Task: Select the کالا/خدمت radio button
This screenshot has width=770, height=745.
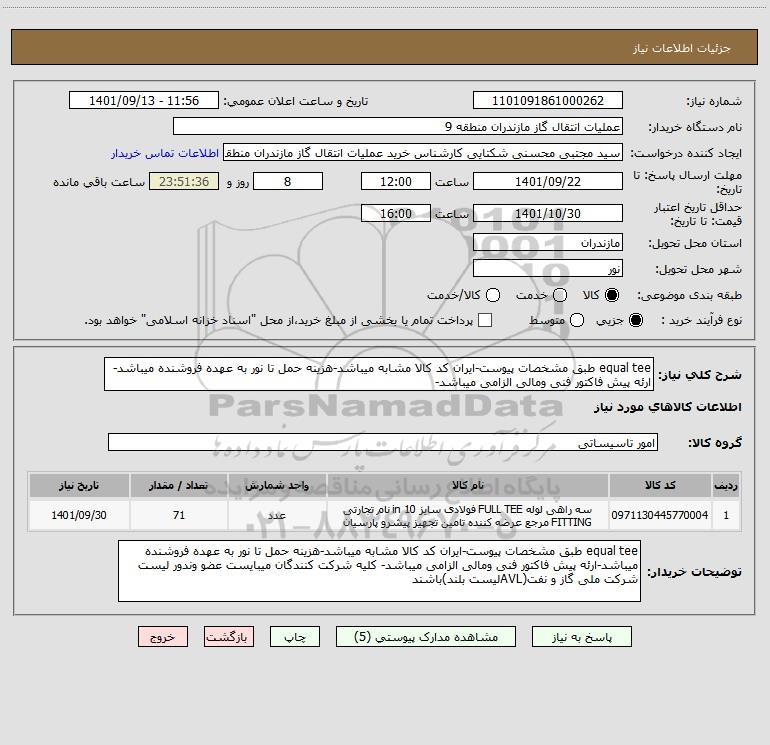Action: click(493, 295)
